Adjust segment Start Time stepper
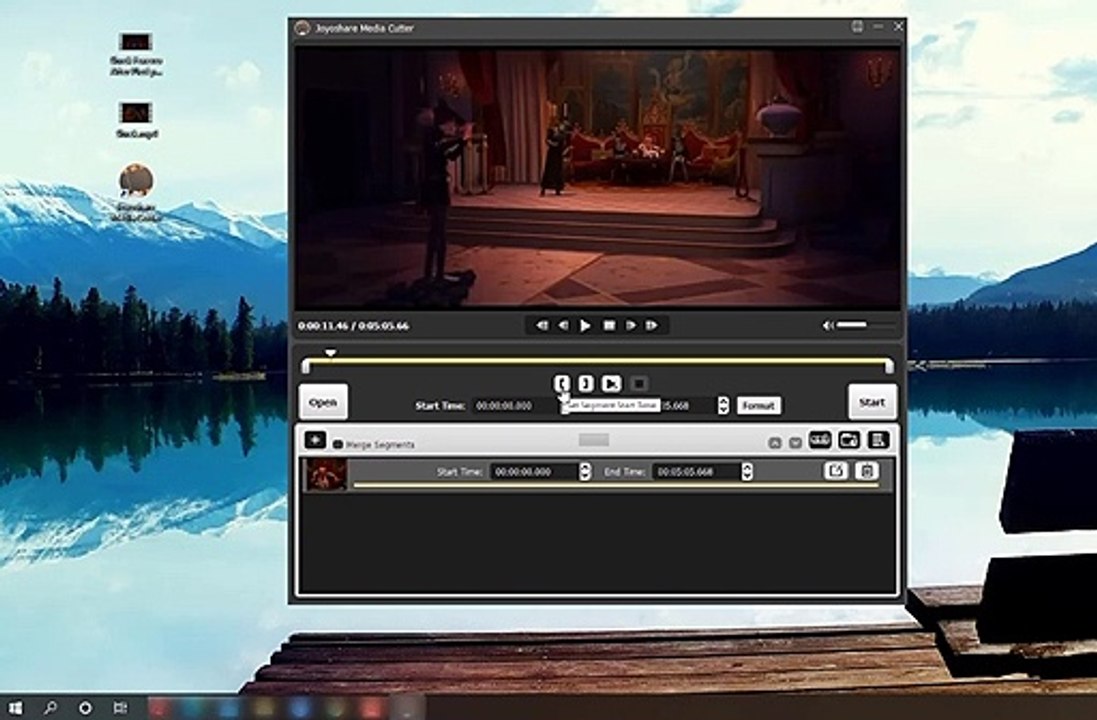This screenshot has height=720, width=1097. click(586, 472)
